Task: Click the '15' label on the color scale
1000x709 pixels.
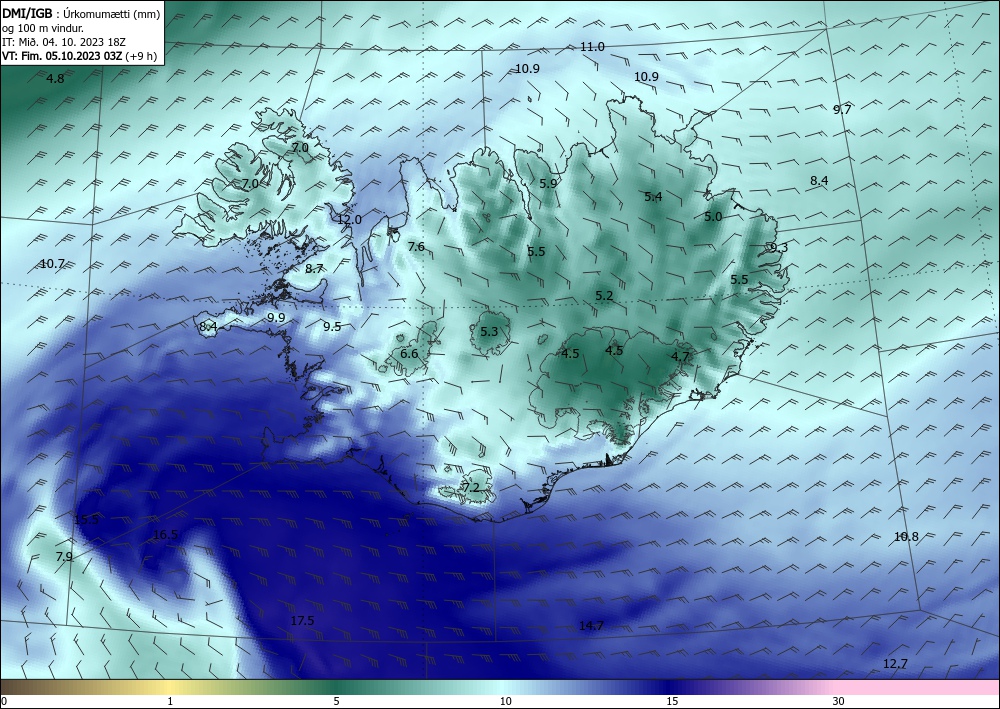Action: pyautogui.click(x=672, y=702)
